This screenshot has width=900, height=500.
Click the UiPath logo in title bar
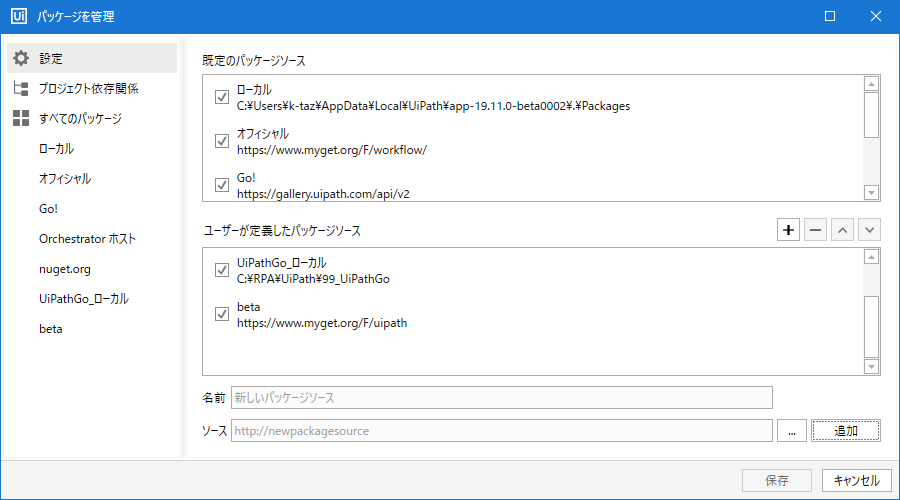pyautogui.click(x=19, y=16)
